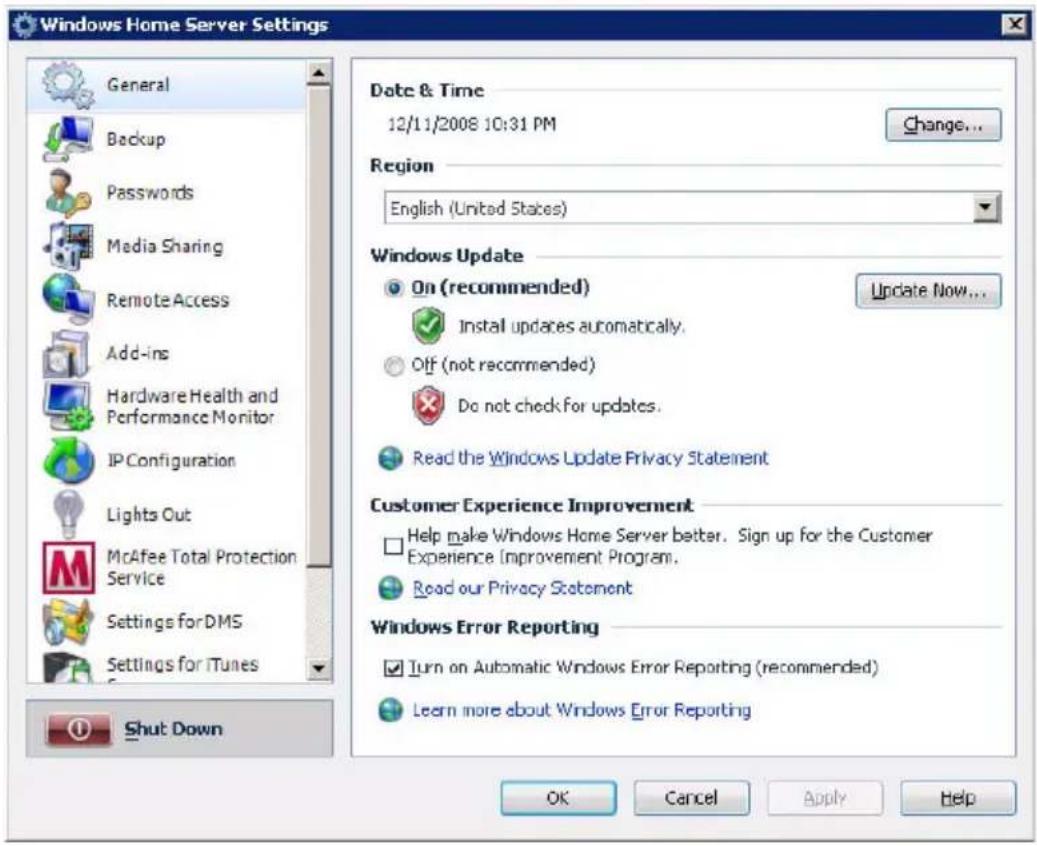Click the sidebar scroll up arrow
Image resolution: width=1037 pixels, height=846 pixels.
[x=319, y=73]
